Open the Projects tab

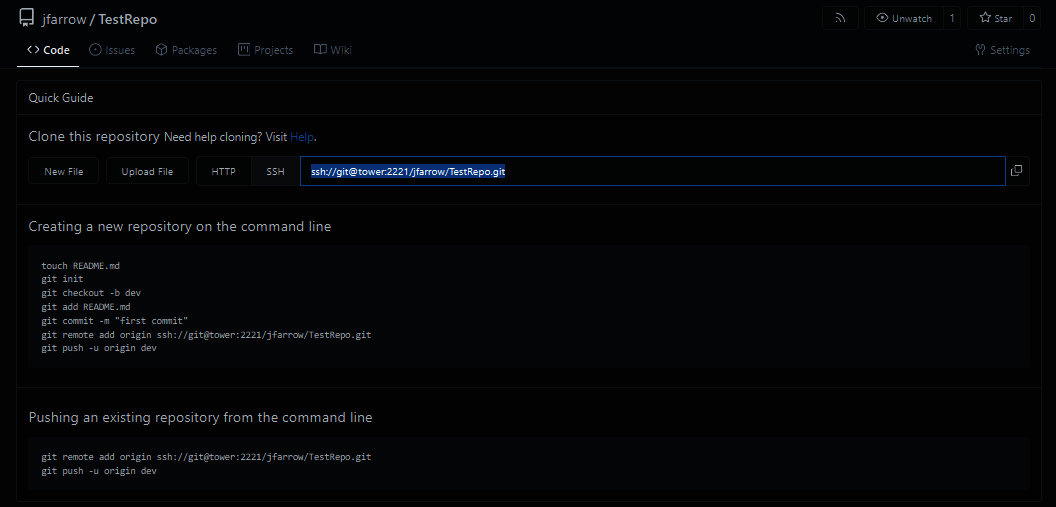click(x=265, y=50)
